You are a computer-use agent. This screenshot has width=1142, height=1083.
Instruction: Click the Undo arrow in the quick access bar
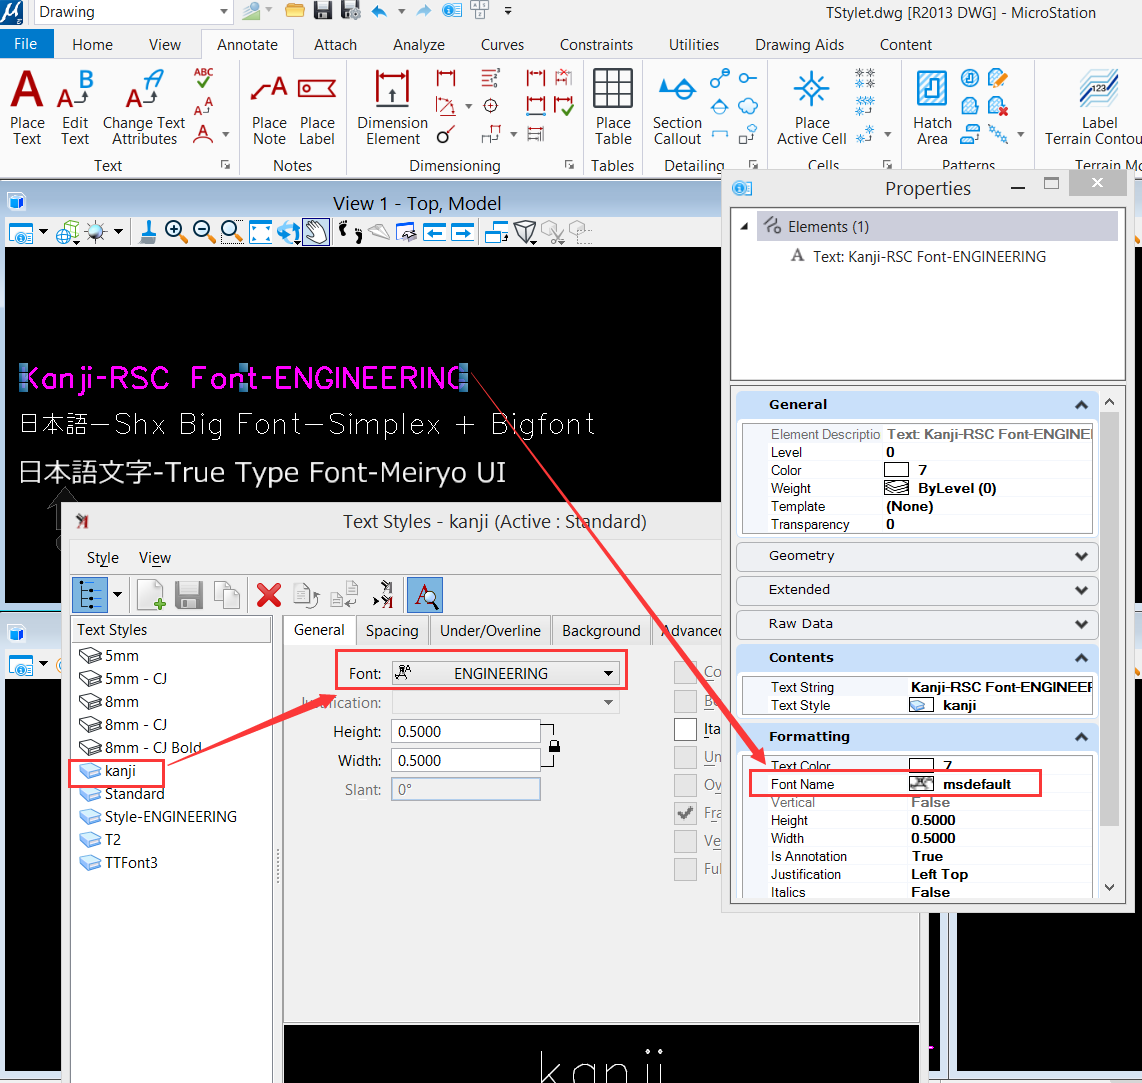[x=379, y=11]
